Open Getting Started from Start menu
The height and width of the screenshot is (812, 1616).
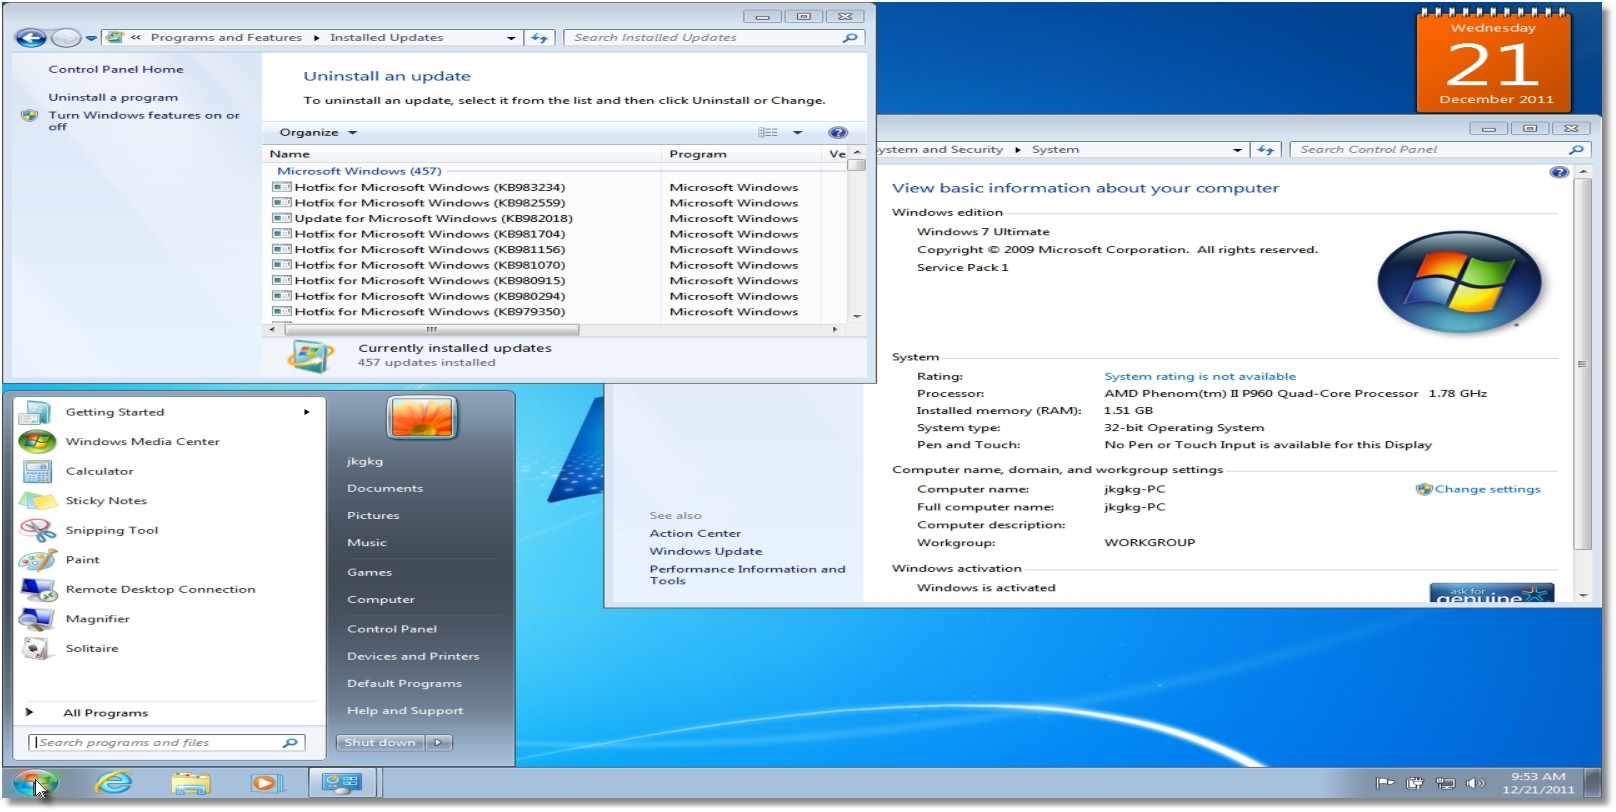114,412
